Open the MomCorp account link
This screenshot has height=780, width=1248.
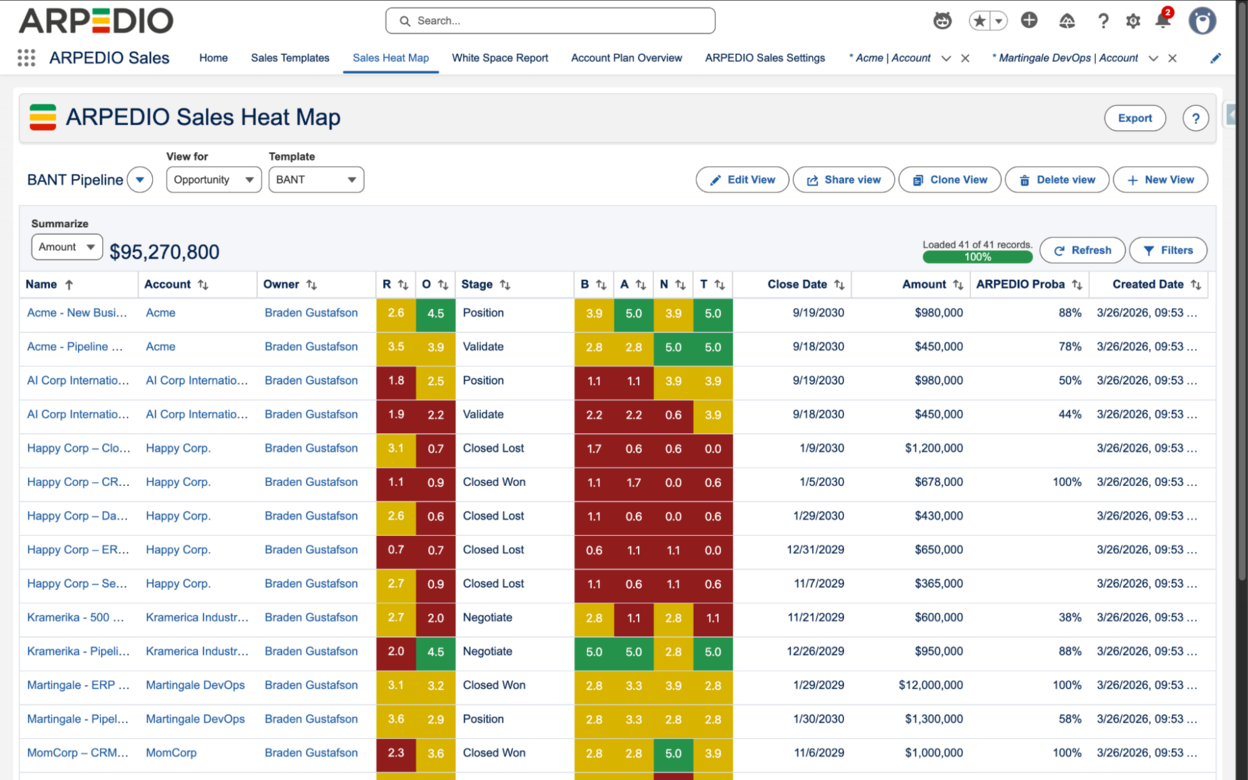pos(171,753)
